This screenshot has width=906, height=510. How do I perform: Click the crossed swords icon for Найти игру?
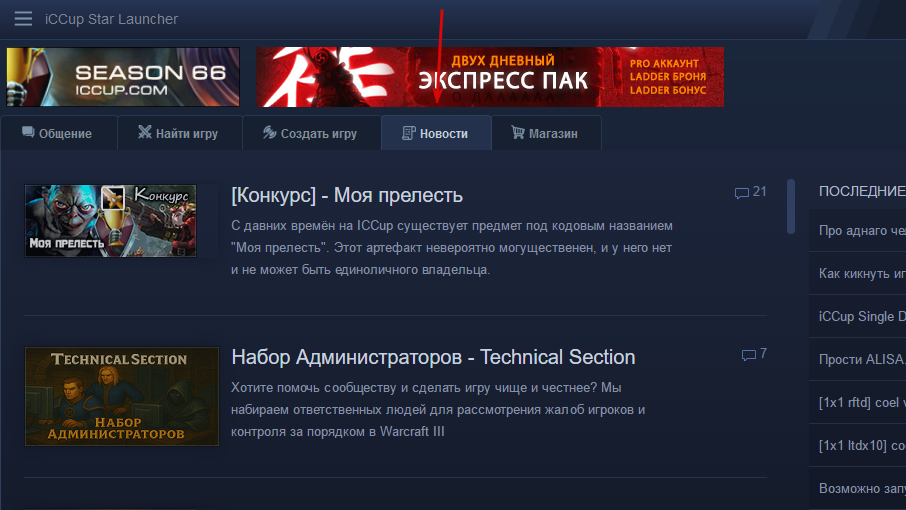click(144, 132)
